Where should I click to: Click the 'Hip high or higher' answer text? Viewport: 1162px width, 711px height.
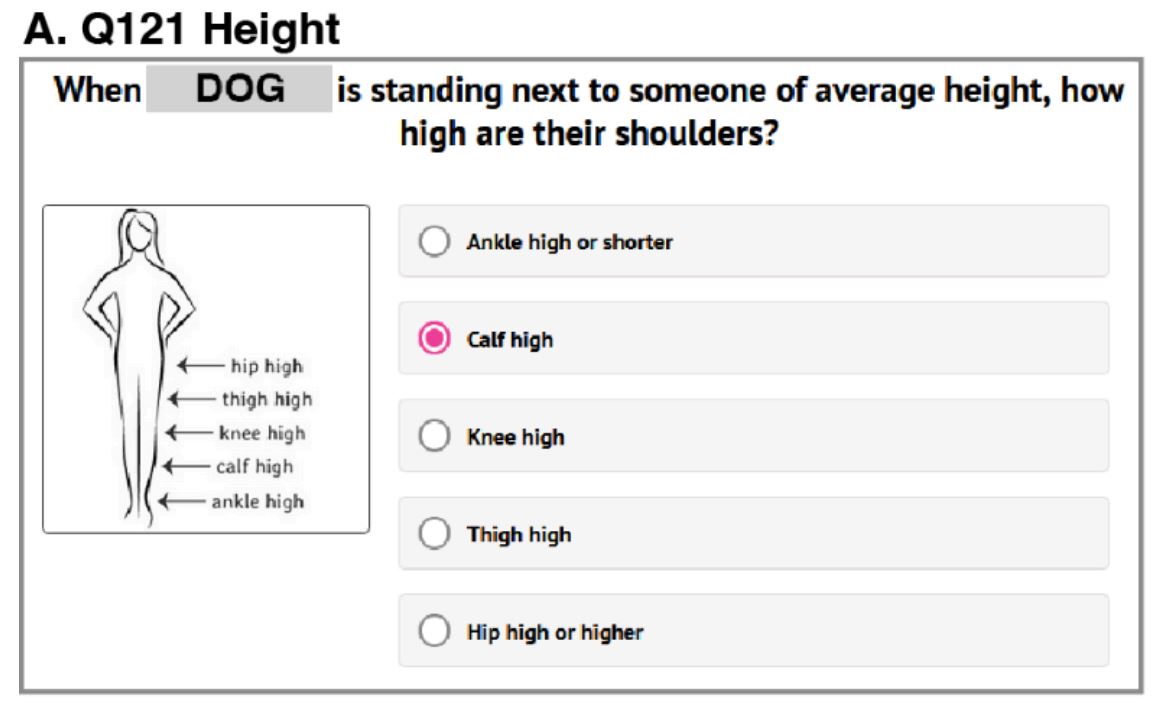click(555, 632)
